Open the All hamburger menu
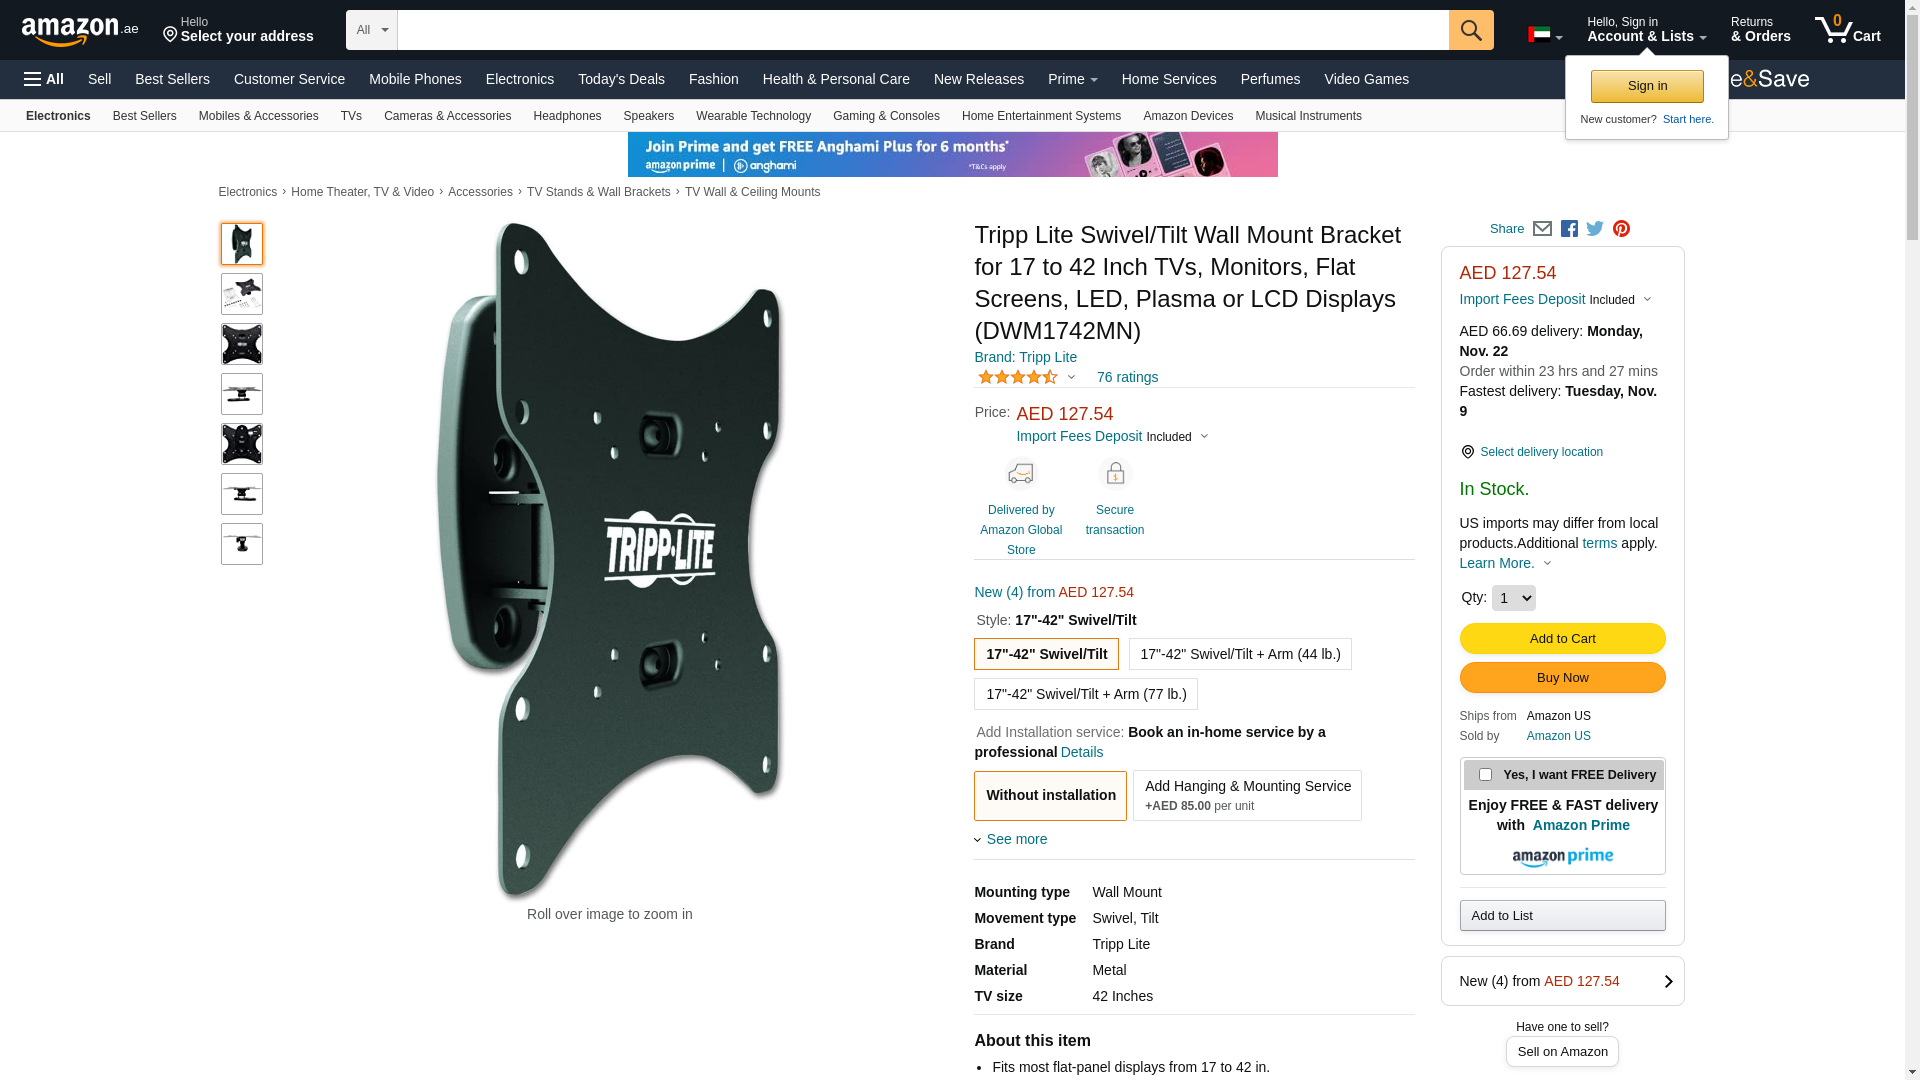 pos(44,79)
